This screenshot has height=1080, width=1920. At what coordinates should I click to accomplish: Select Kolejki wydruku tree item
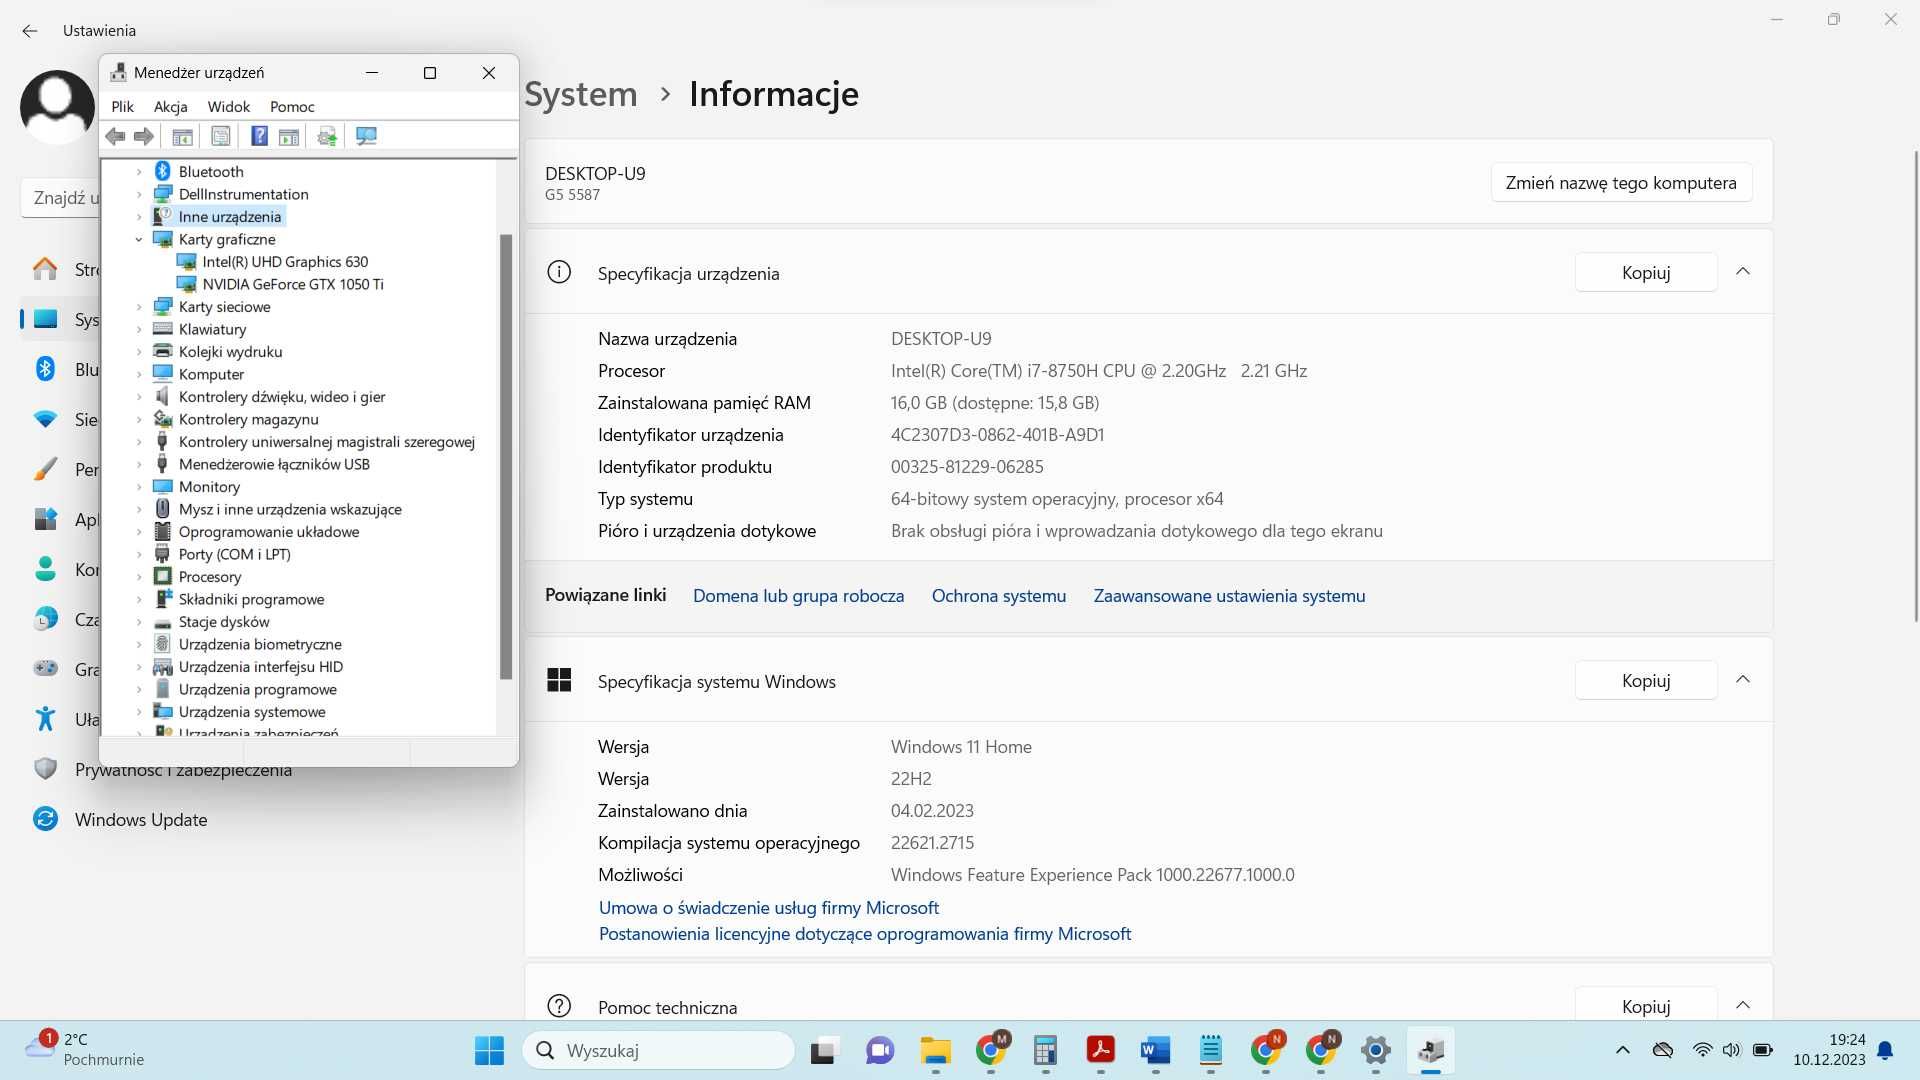click(x=230, y=351)
